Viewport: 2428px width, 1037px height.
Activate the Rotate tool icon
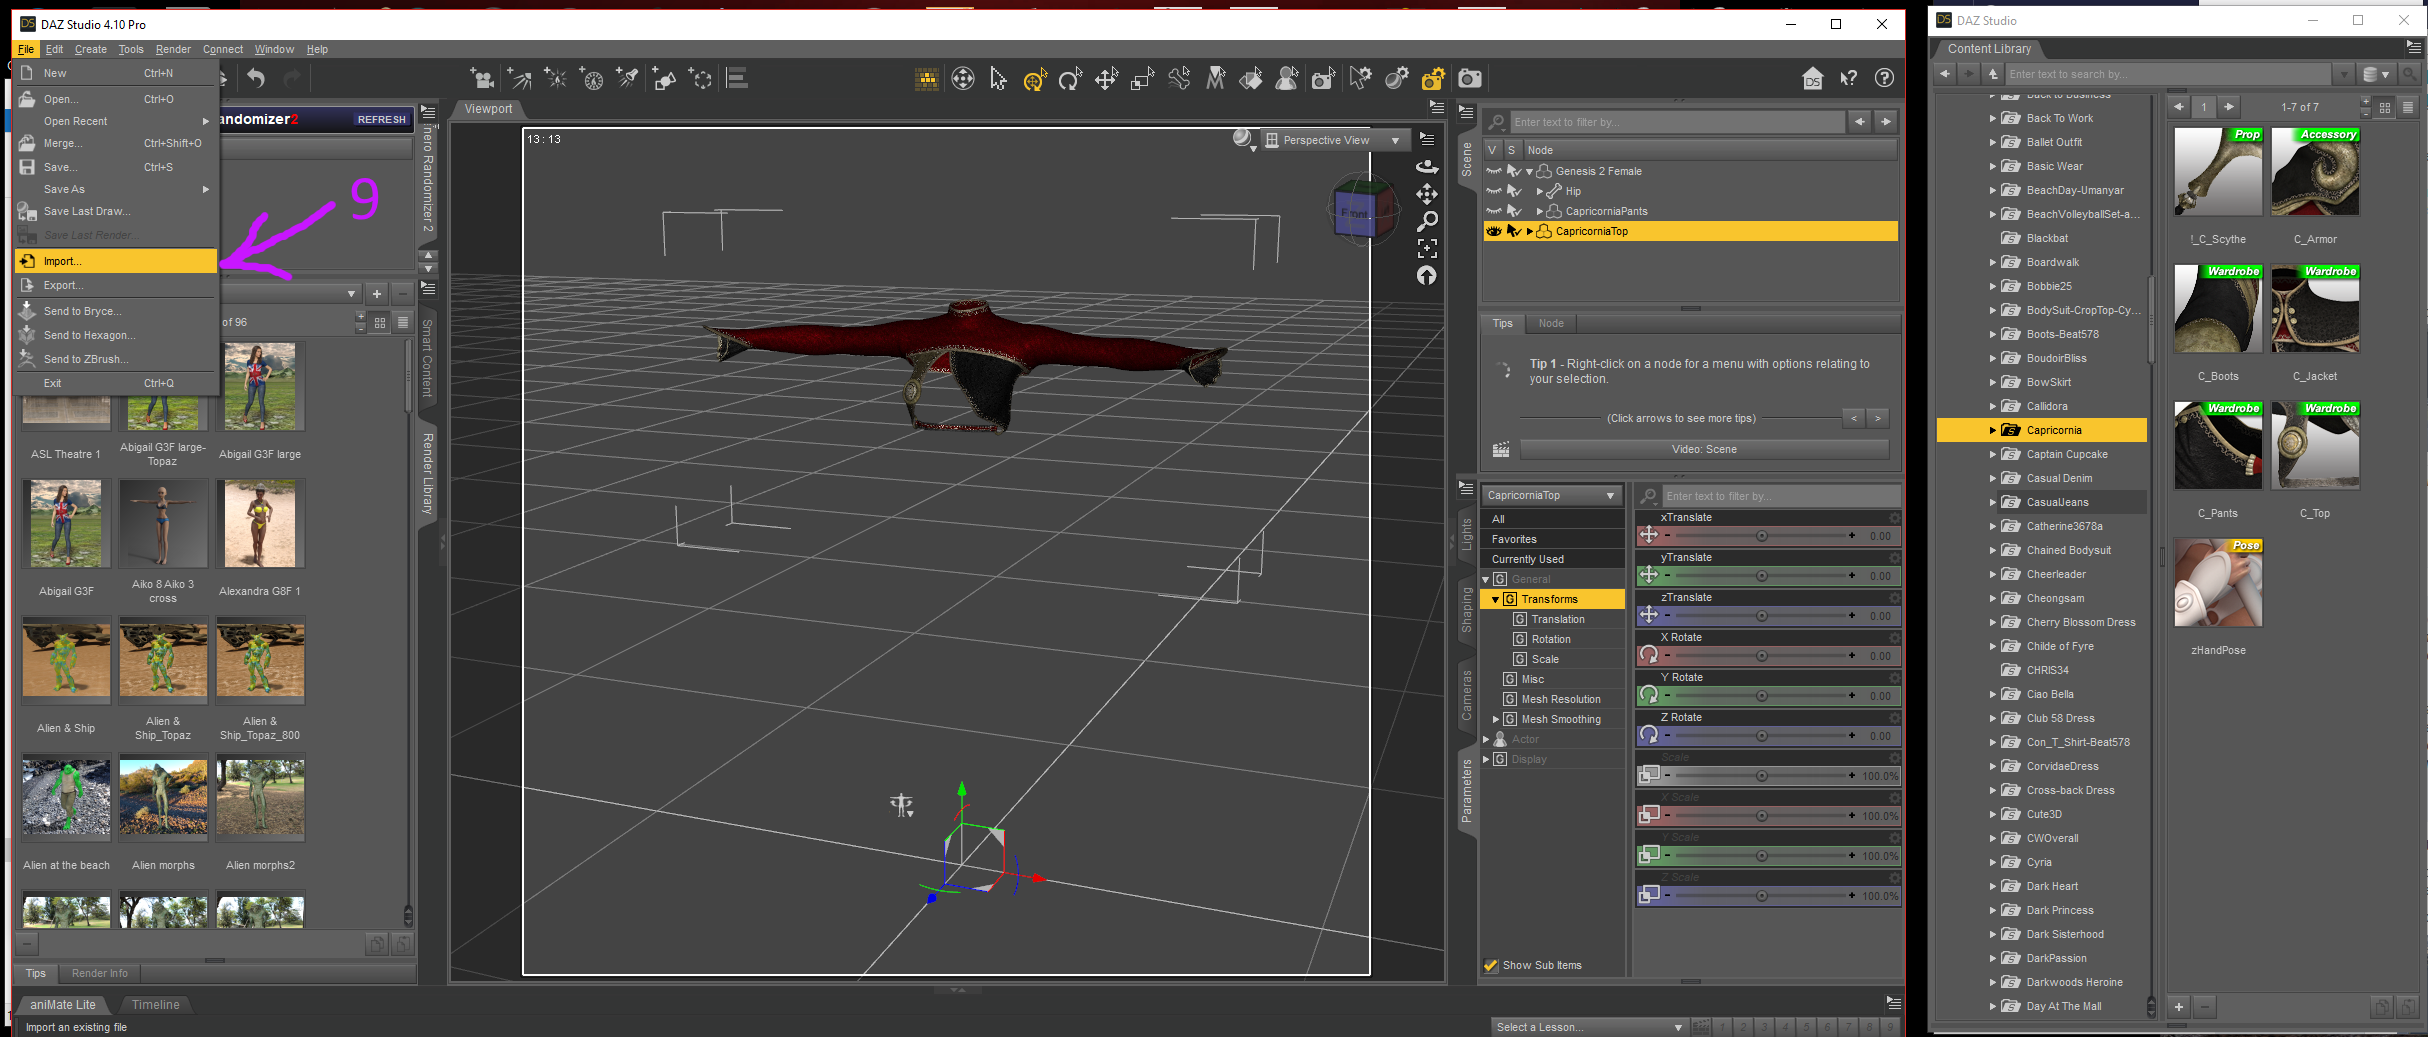coord(1070,79)
